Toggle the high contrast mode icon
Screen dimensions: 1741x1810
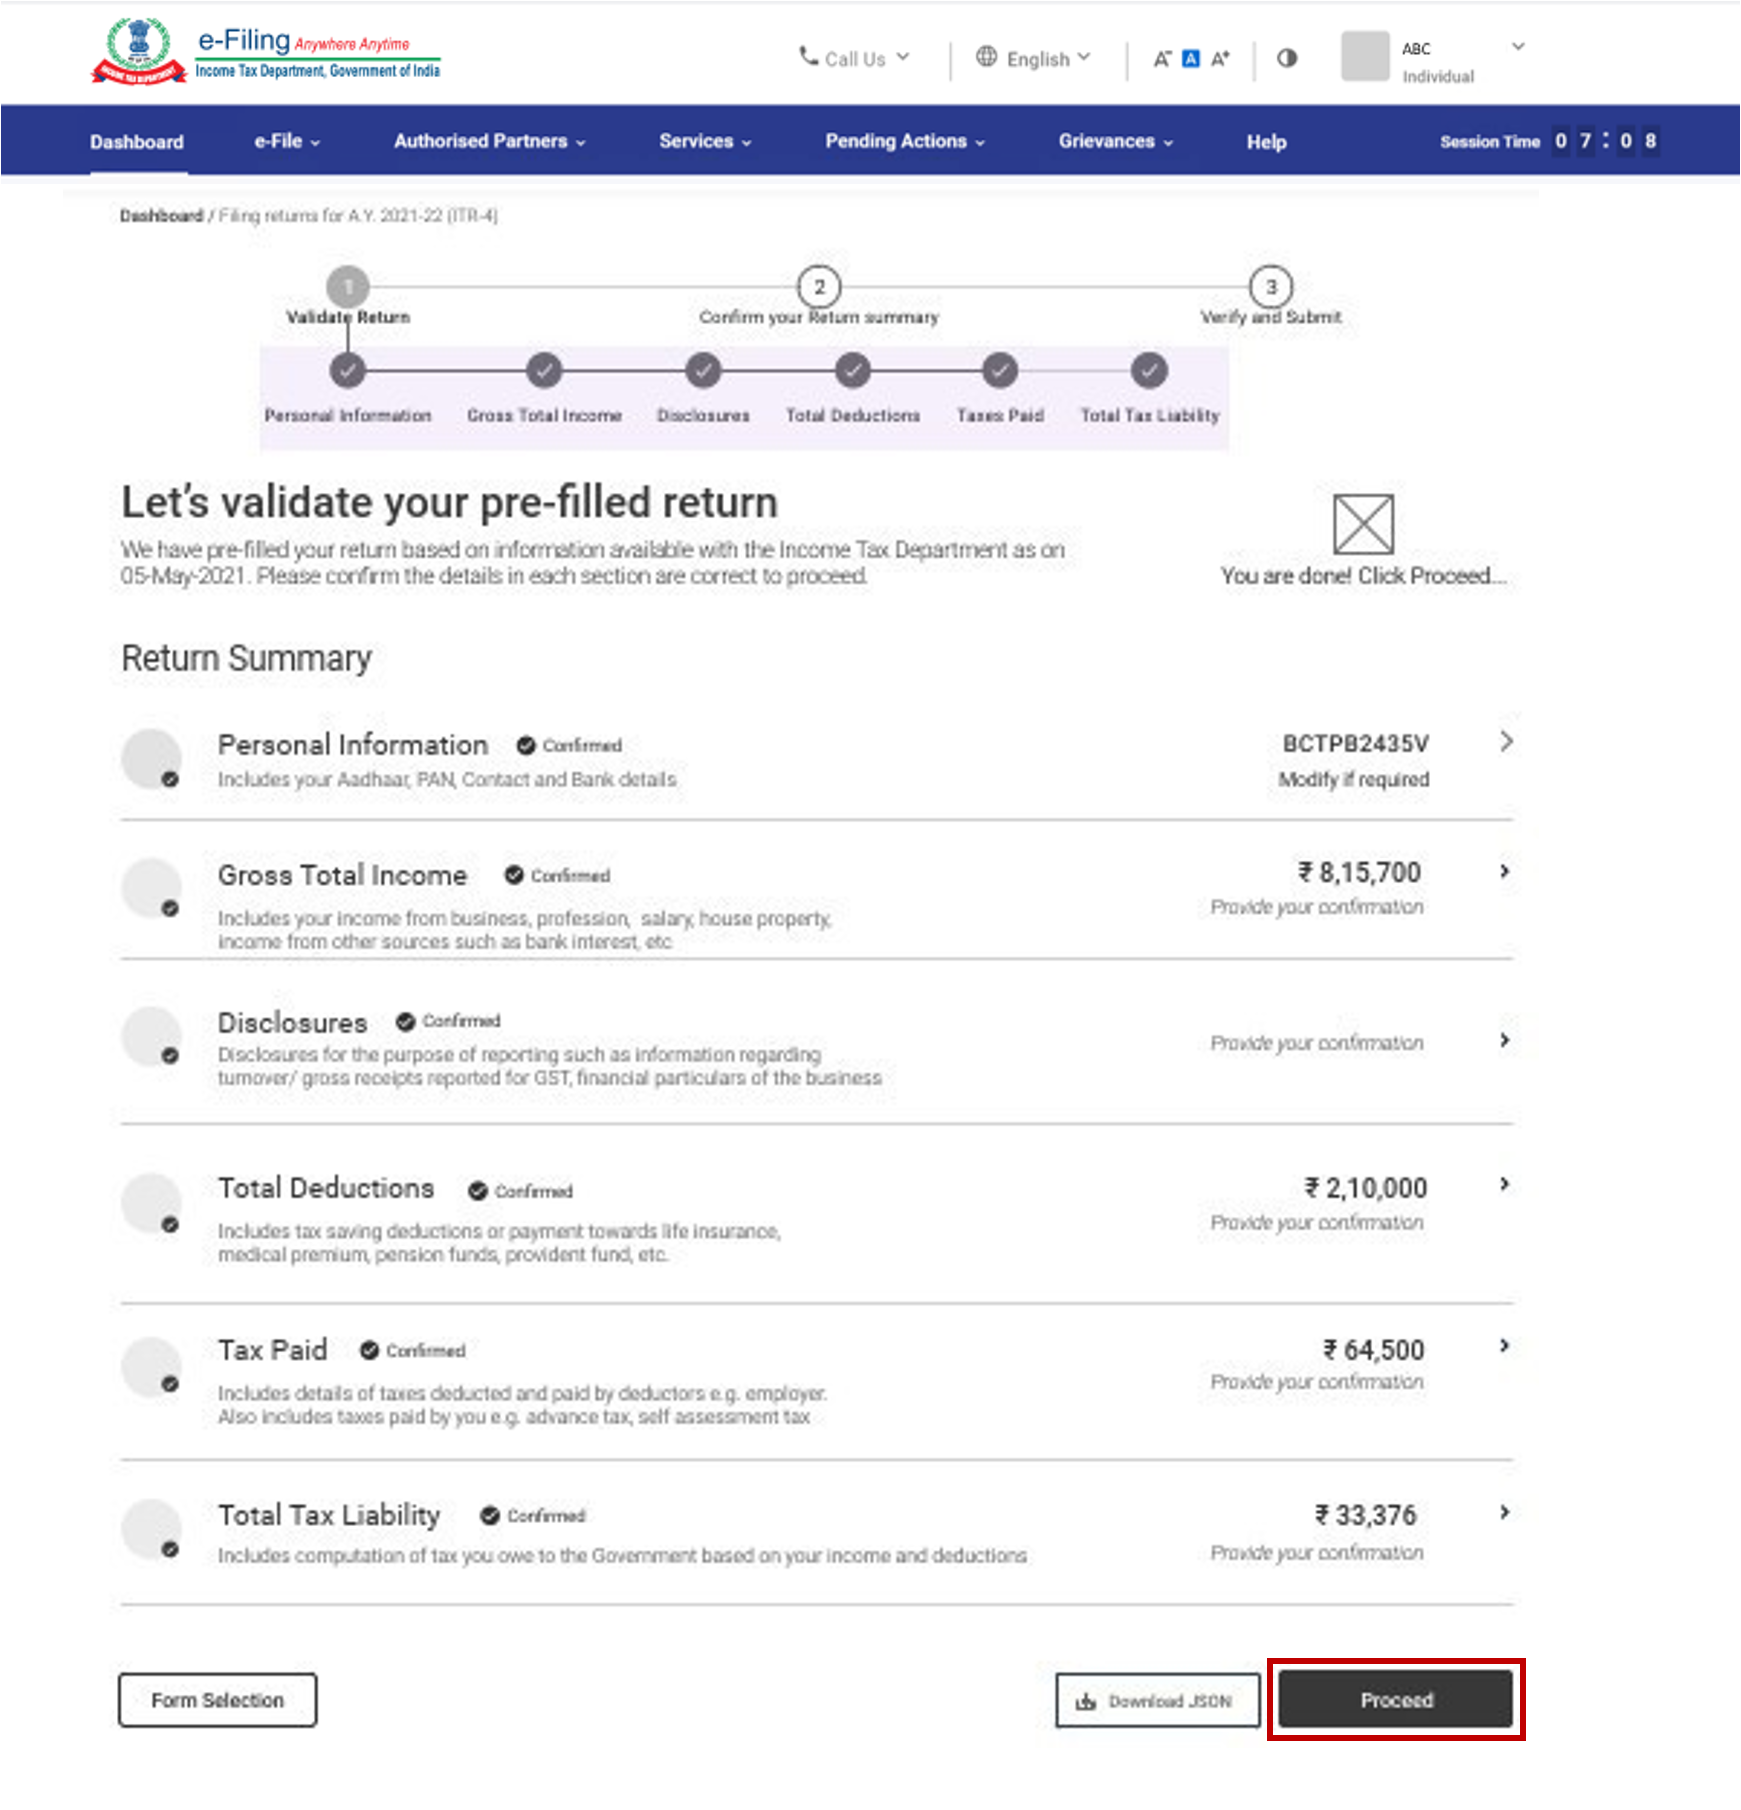pyautogui.click(x=1287, y=58)
